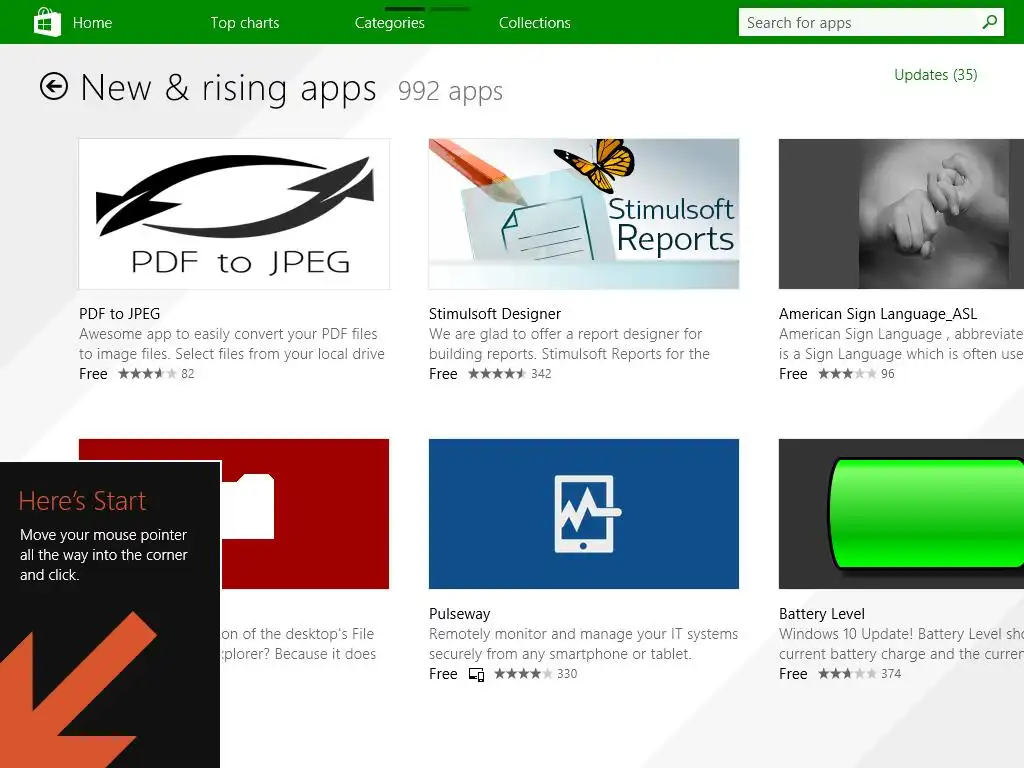Click the Battery Level title
This screenshot has width=1024, height=768.
click(822, 614)
